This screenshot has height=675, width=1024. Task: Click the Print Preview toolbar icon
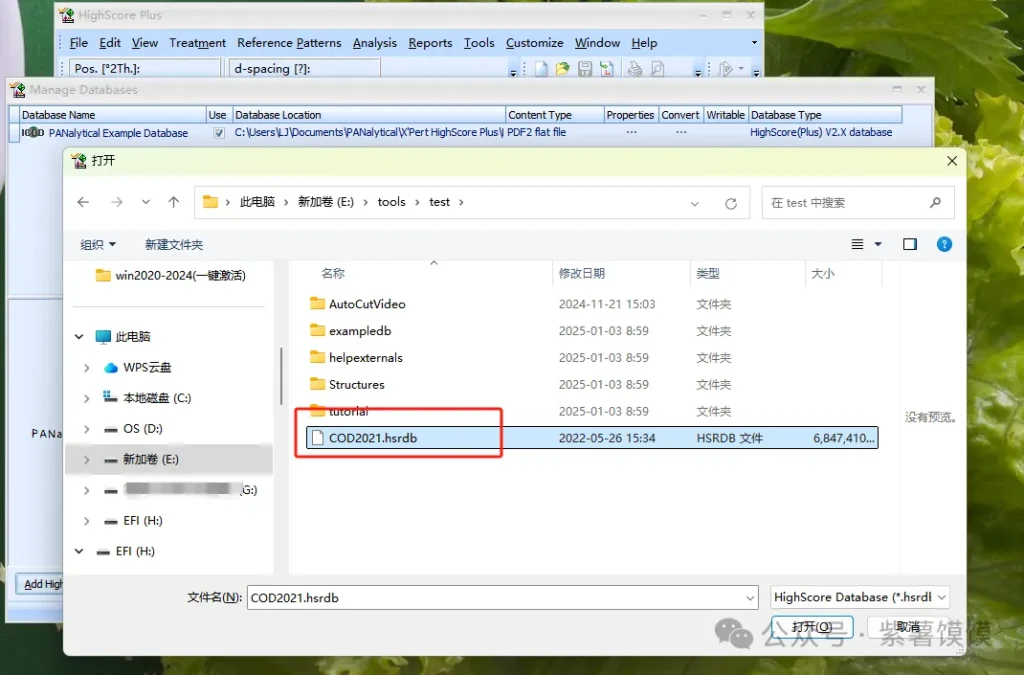pyautogui.click(x=657, y=69)
